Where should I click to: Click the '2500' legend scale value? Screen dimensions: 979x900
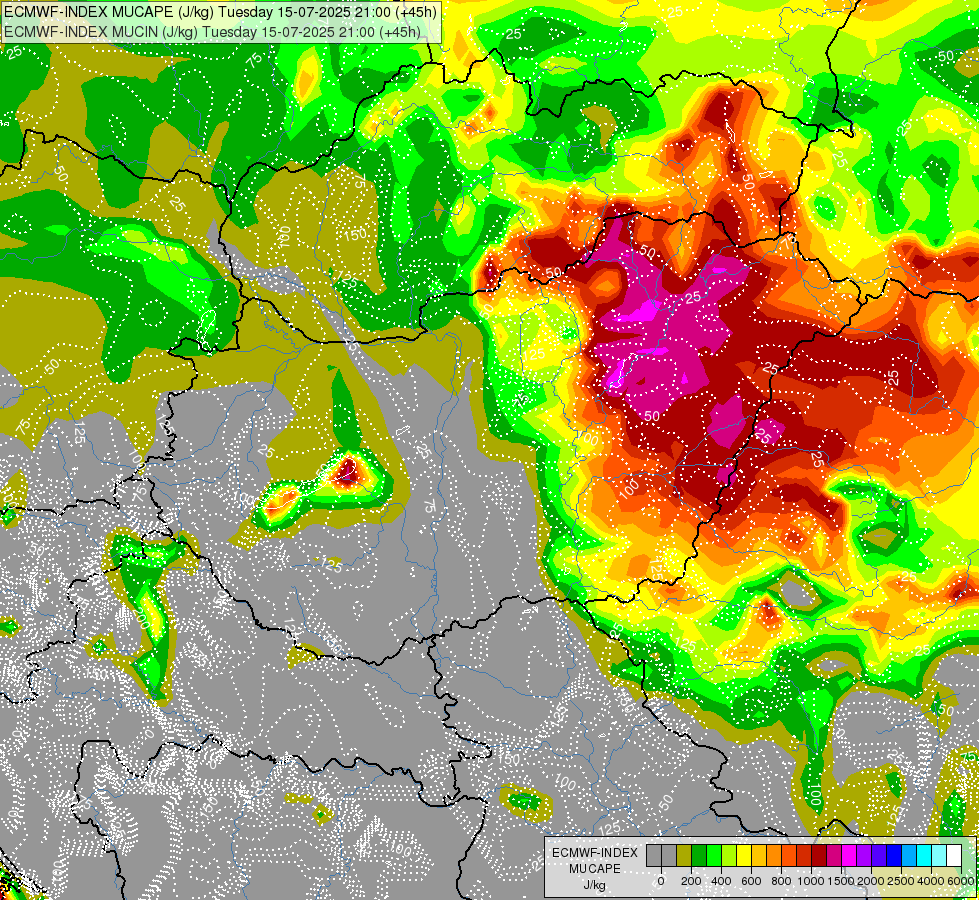(901, 881)
